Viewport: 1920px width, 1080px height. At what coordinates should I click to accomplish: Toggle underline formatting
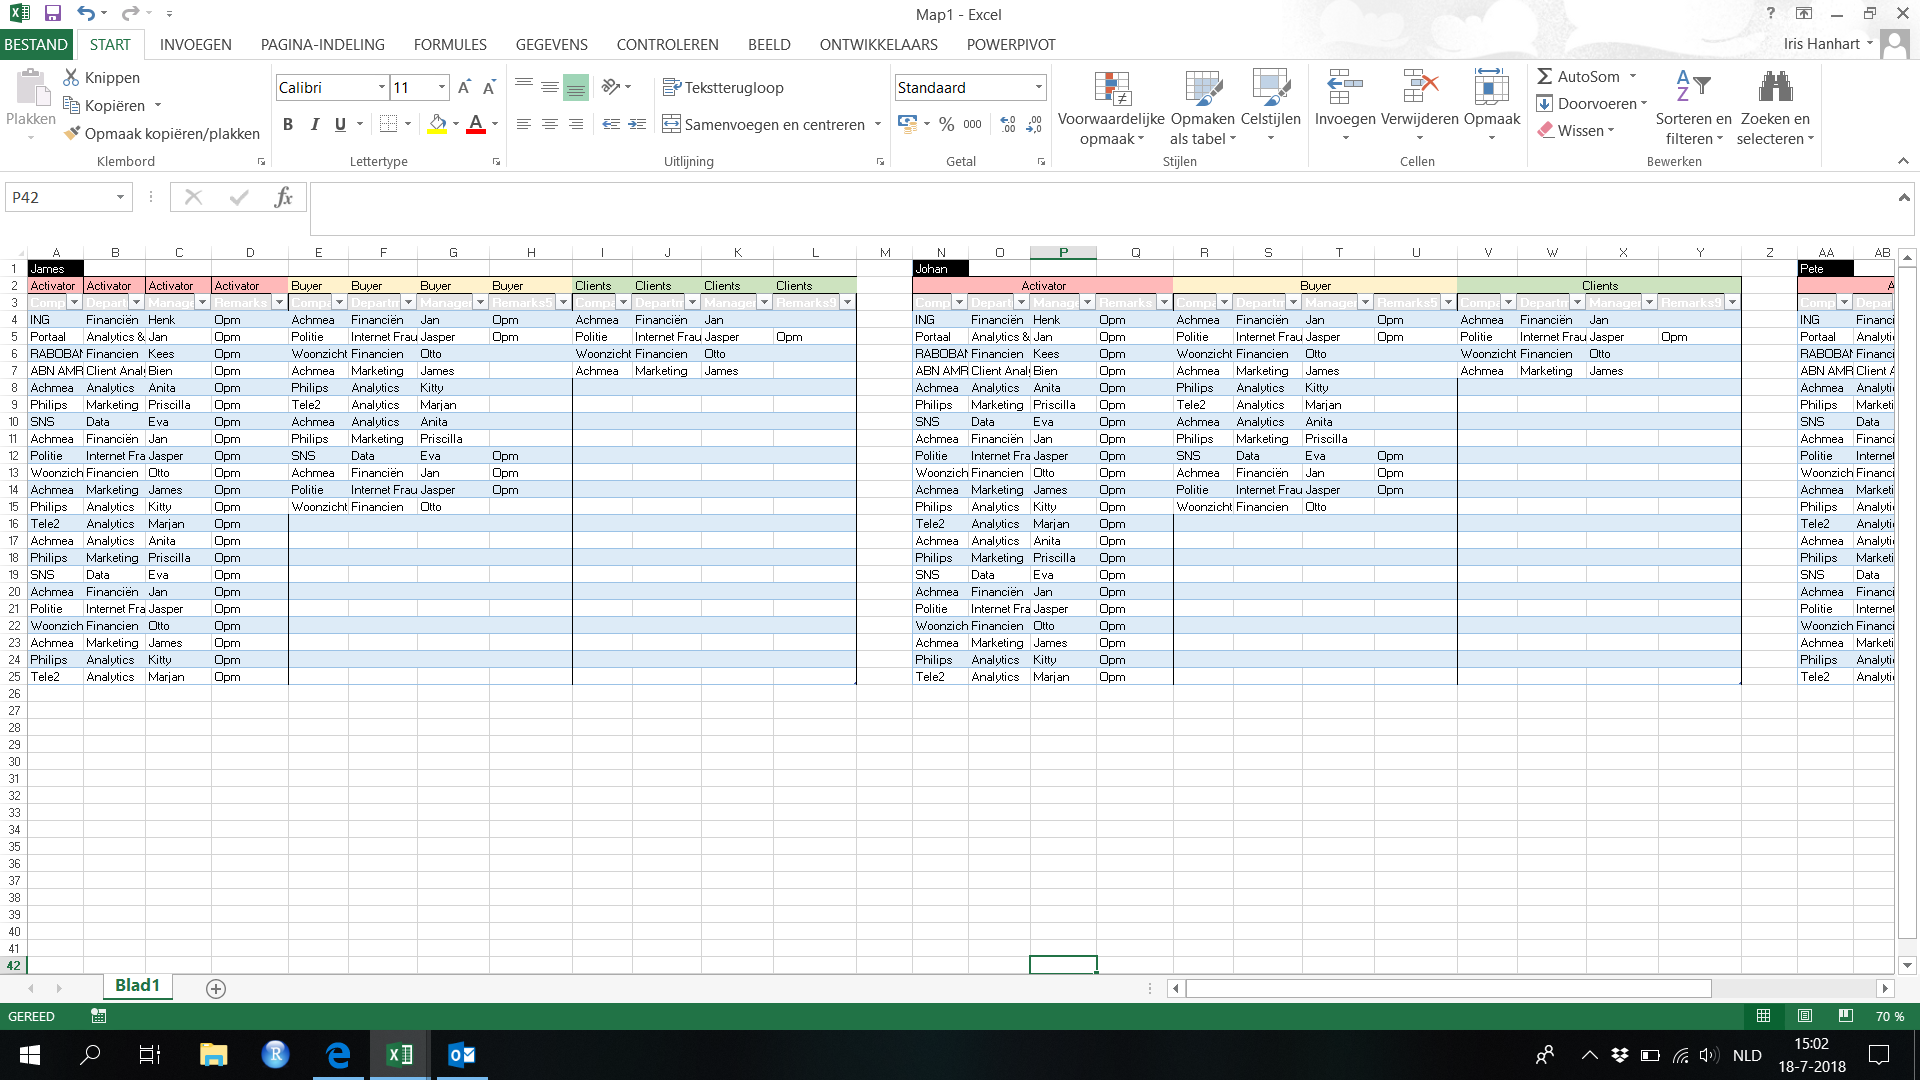(340, 124)
